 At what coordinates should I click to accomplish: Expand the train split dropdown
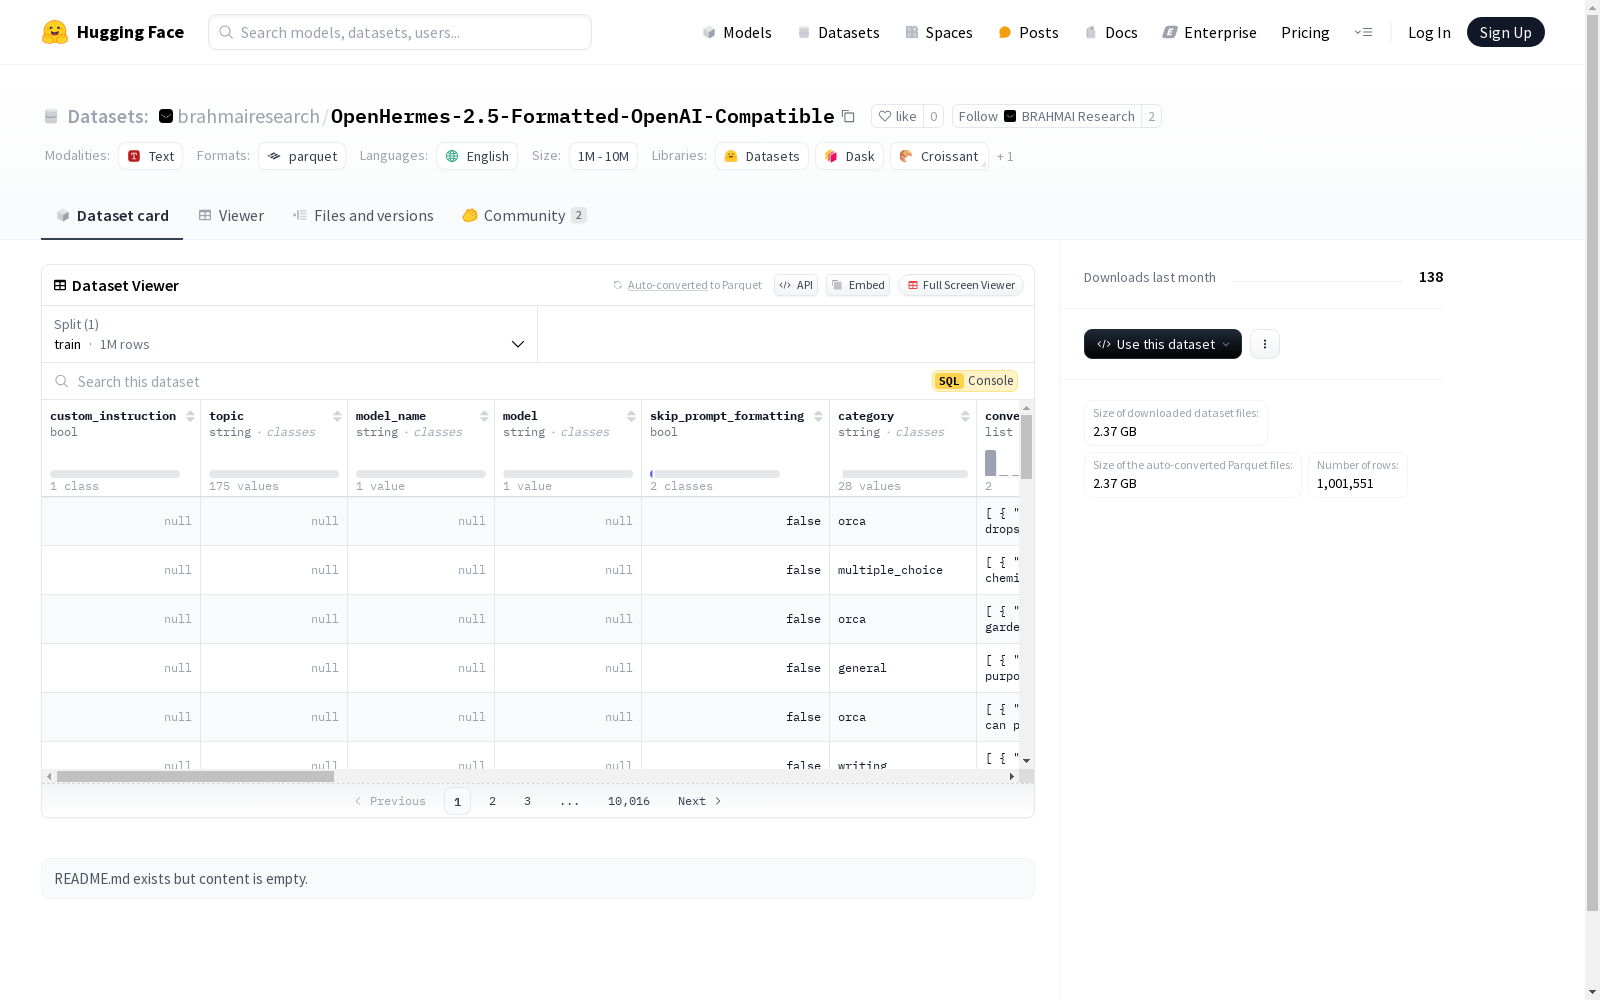tap(290, 334)
